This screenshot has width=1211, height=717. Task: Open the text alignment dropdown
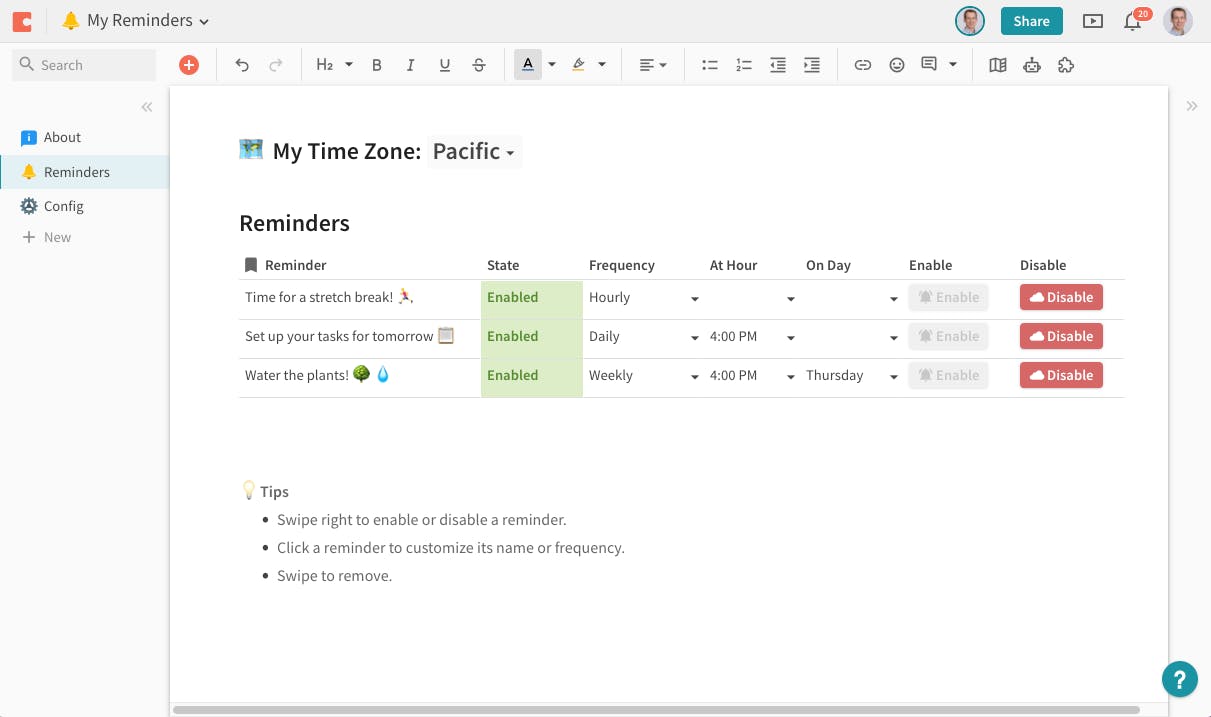pos(653,65)
